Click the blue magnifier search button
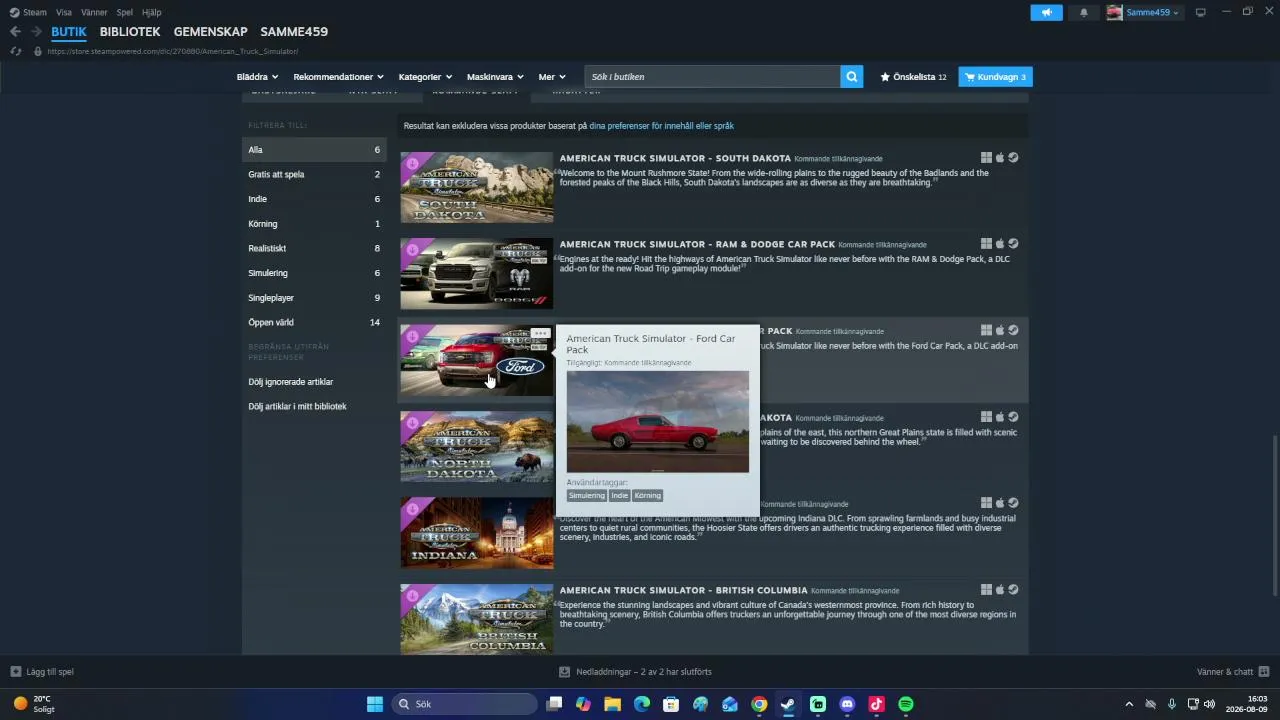This screenshot has height=720, width=1280. tap(851, 77)
